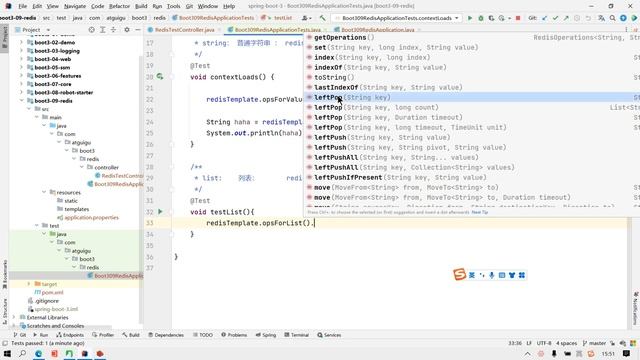Image resolution: width=640 pixels, height=360 pixels.
Task: Open the Spring tool window
Action: point(266,335)
